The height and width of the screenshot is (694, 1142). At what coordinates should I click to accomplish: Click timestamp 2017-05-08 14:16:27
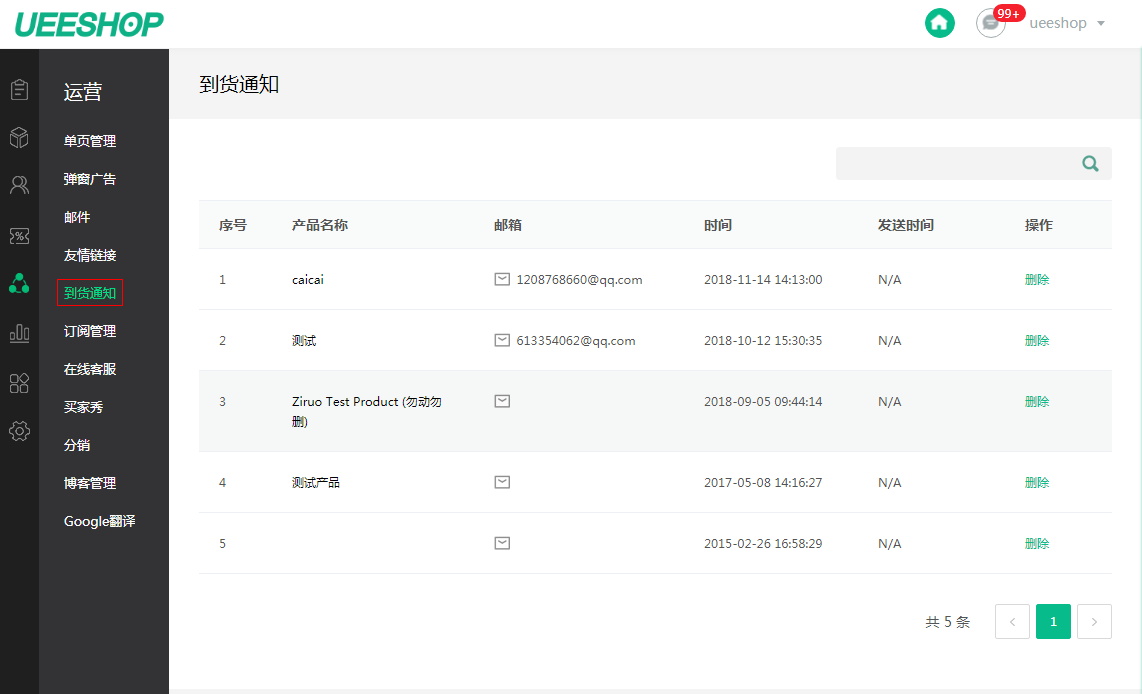(763, 482)
